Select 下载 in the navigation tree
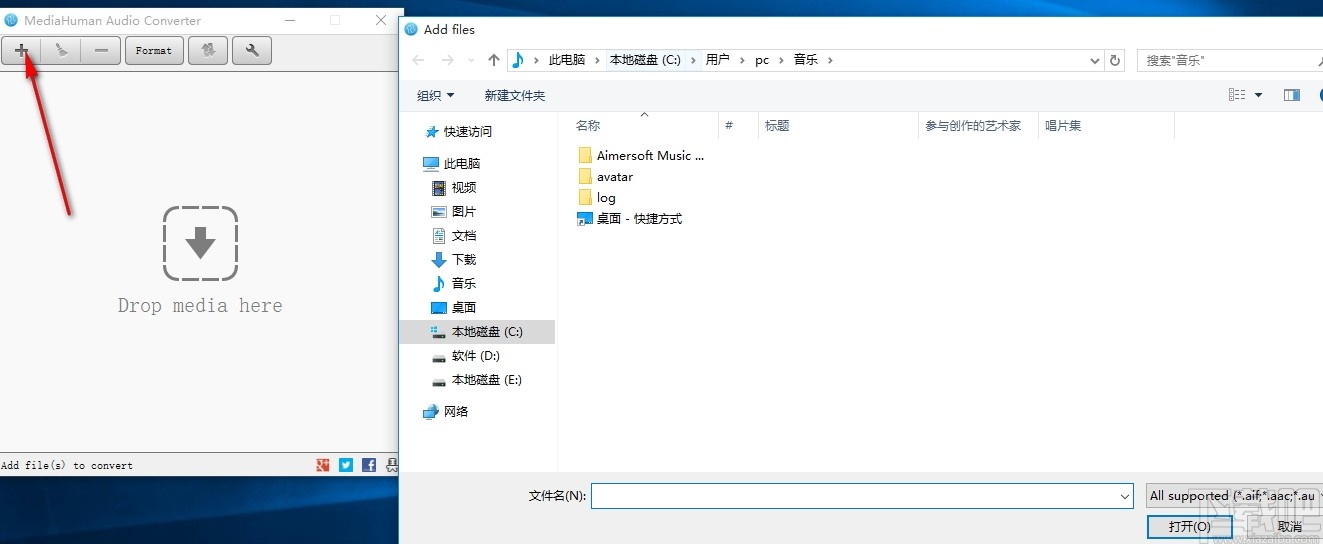This screenshot has height=544, width=1323. click(x=464, y=259)
